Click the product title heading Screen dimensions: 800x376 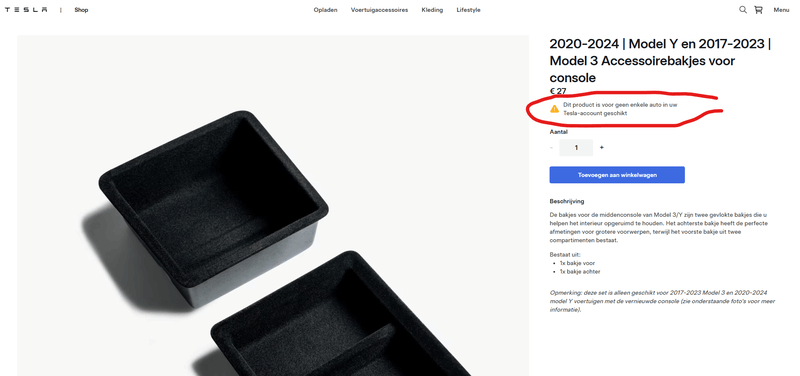coord(660,61)
